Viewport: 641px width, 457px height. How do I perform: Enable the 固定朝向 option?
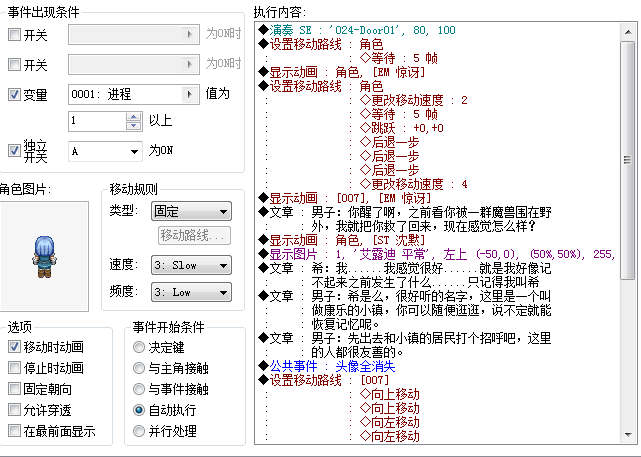(14, 389)
